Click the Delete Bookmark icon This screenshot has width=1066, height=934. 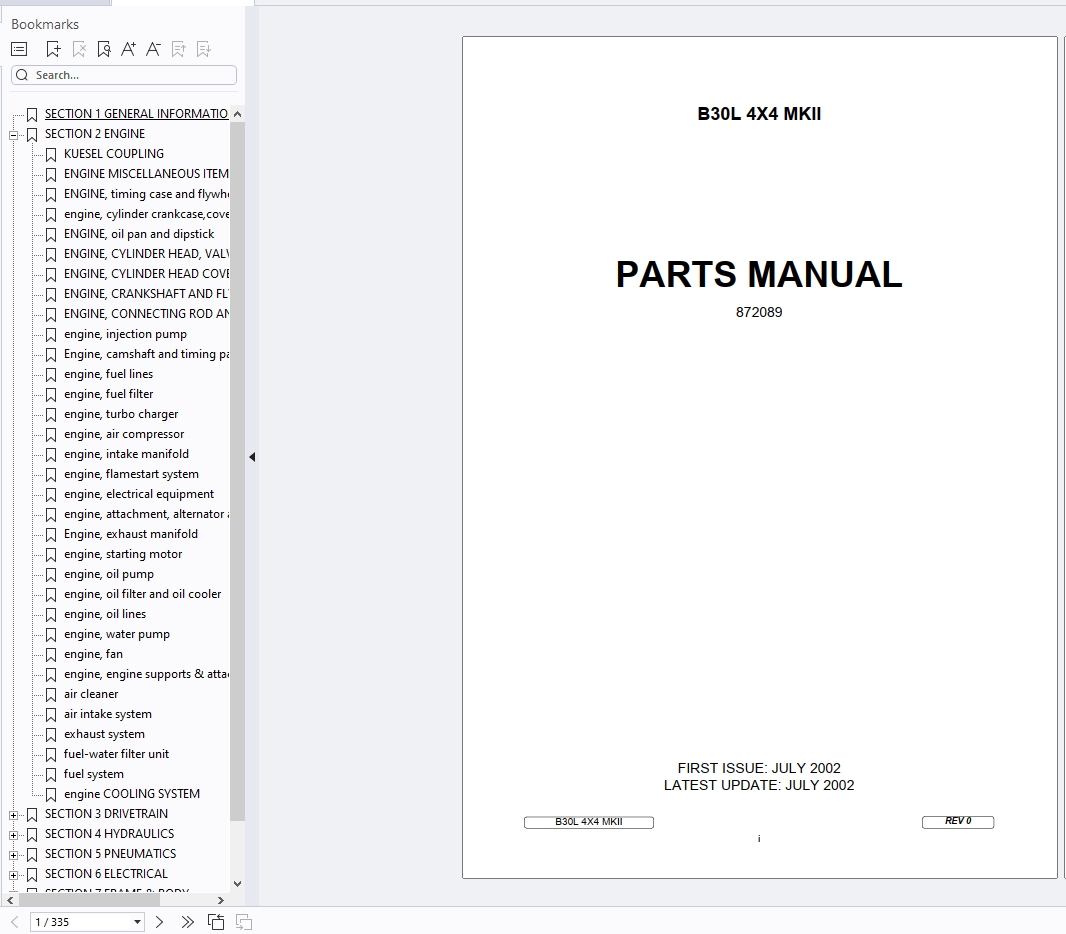point(78,48)
